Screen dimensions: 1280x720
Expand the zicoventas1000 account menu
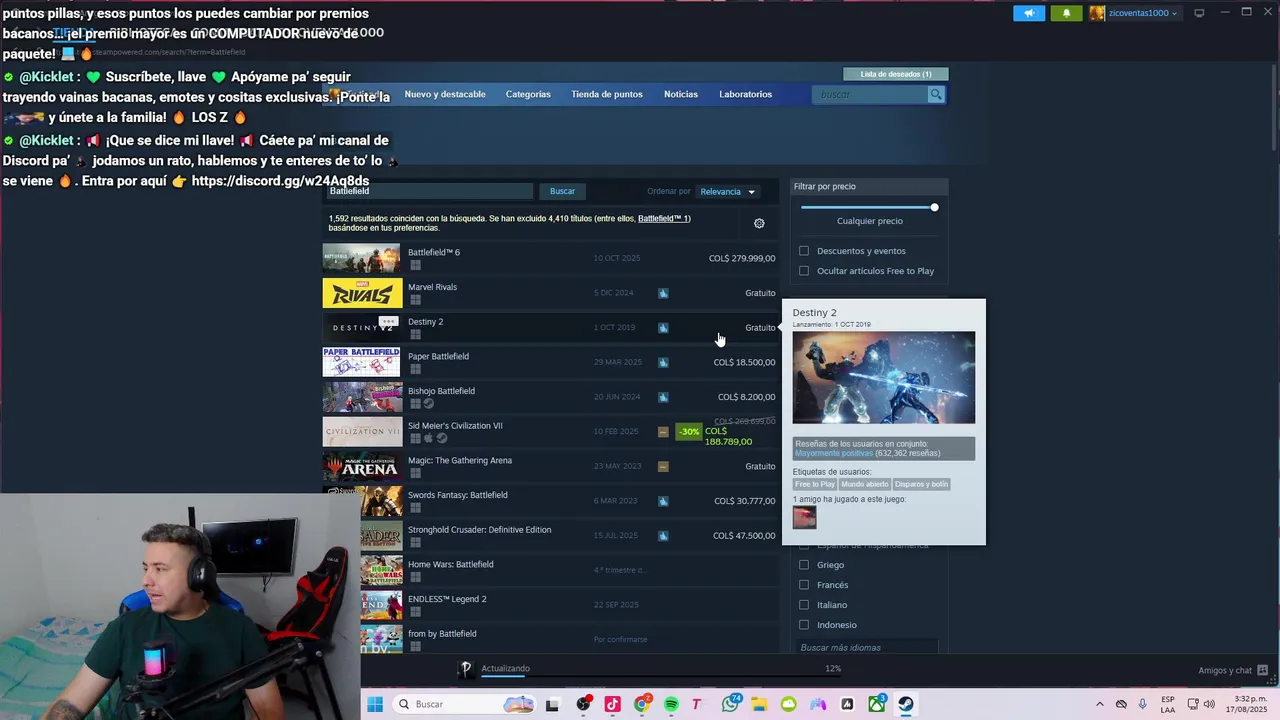(x=1134, y=13)
